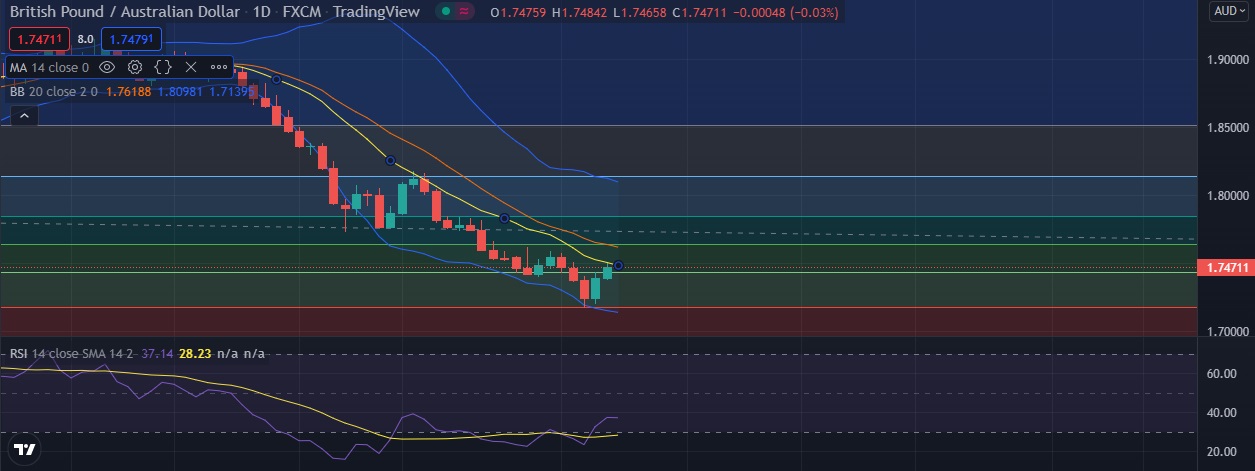The image size is (1255, 471).
Task: Select the MA 14 close 0 legend label
Action: (x=49, y=67)
